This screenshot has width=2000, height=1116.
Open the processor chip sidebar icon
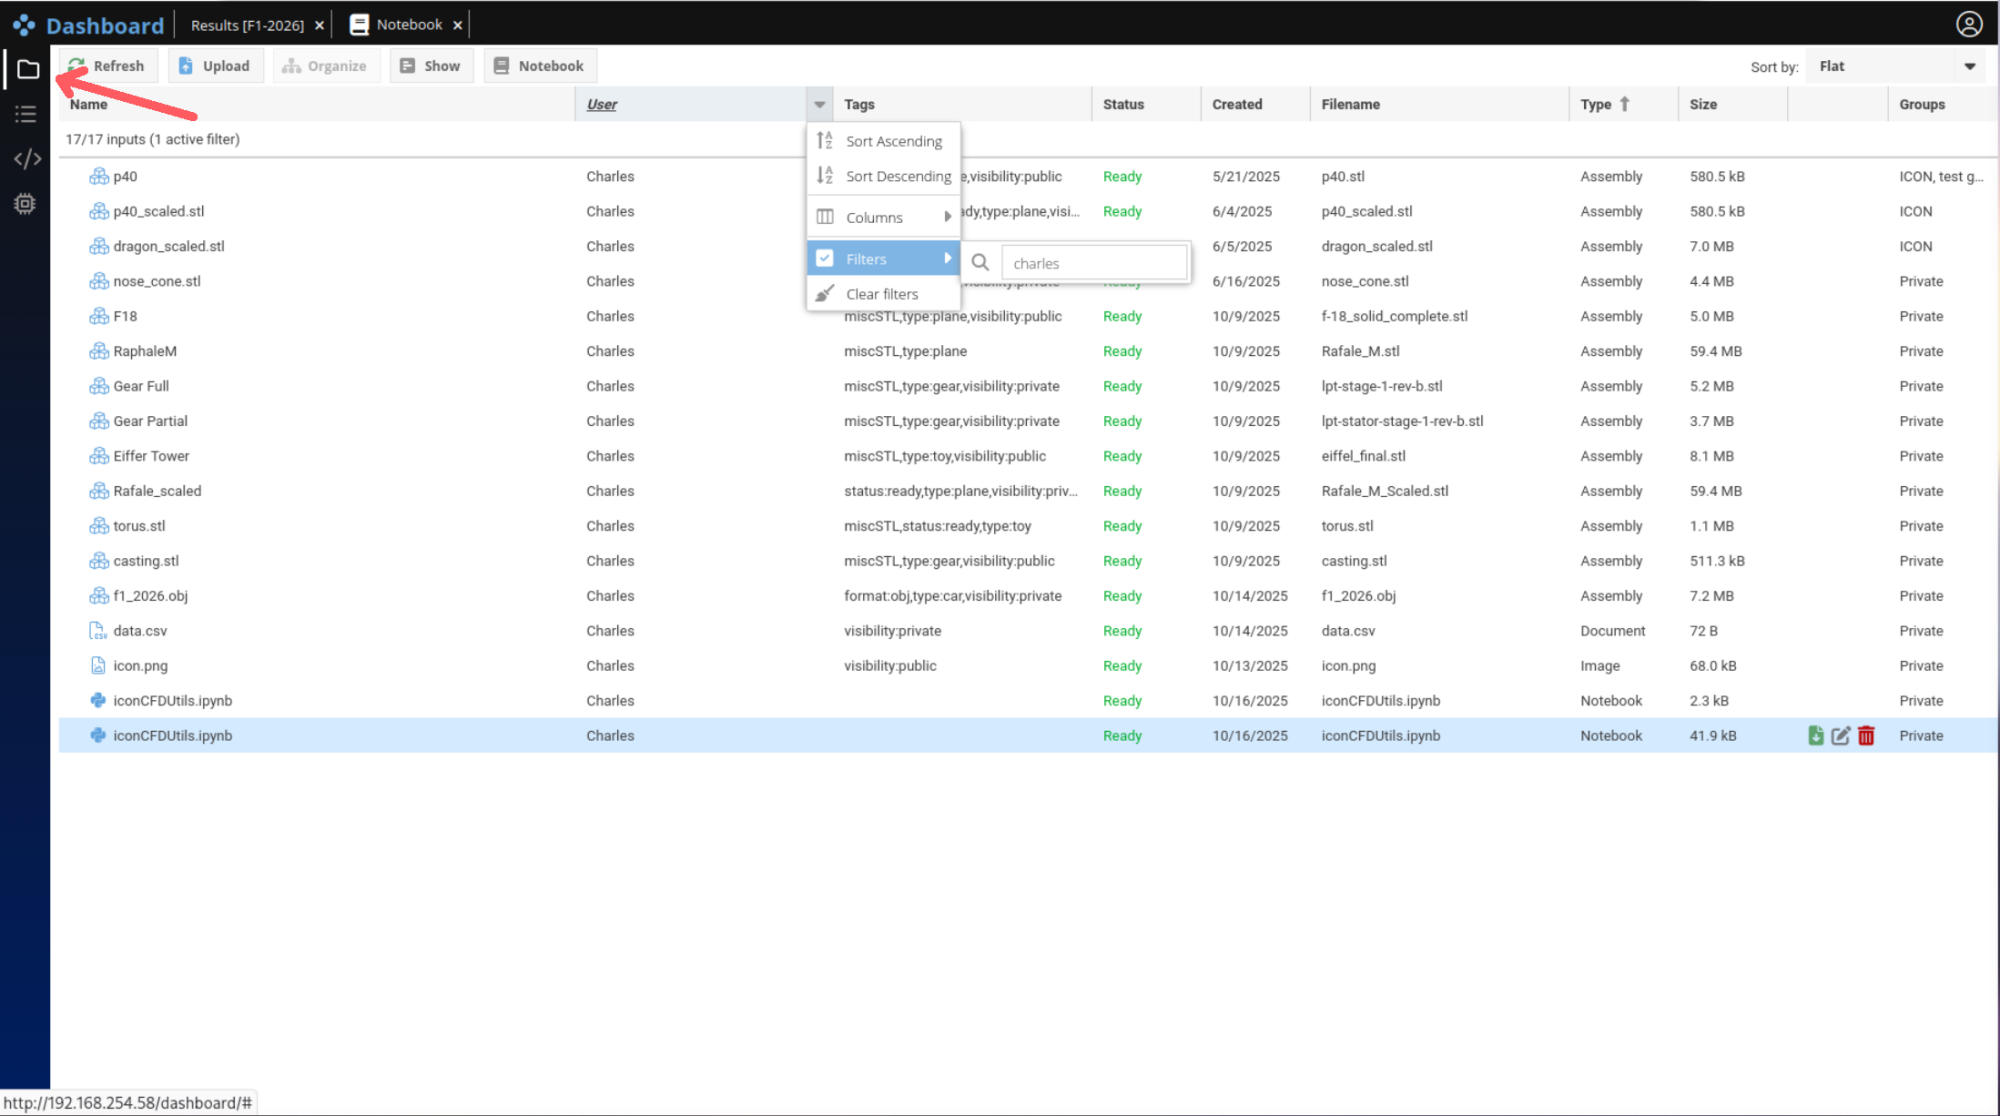pos(25,204)
